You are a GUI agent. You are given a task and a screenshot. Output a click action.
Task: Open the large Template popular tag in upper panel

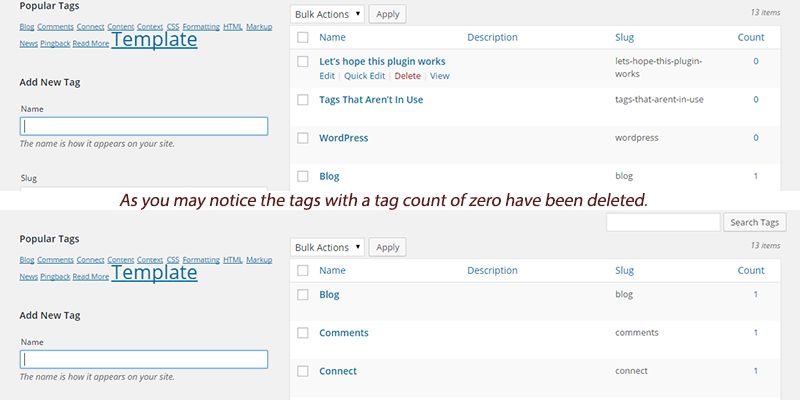coord(154,39)
